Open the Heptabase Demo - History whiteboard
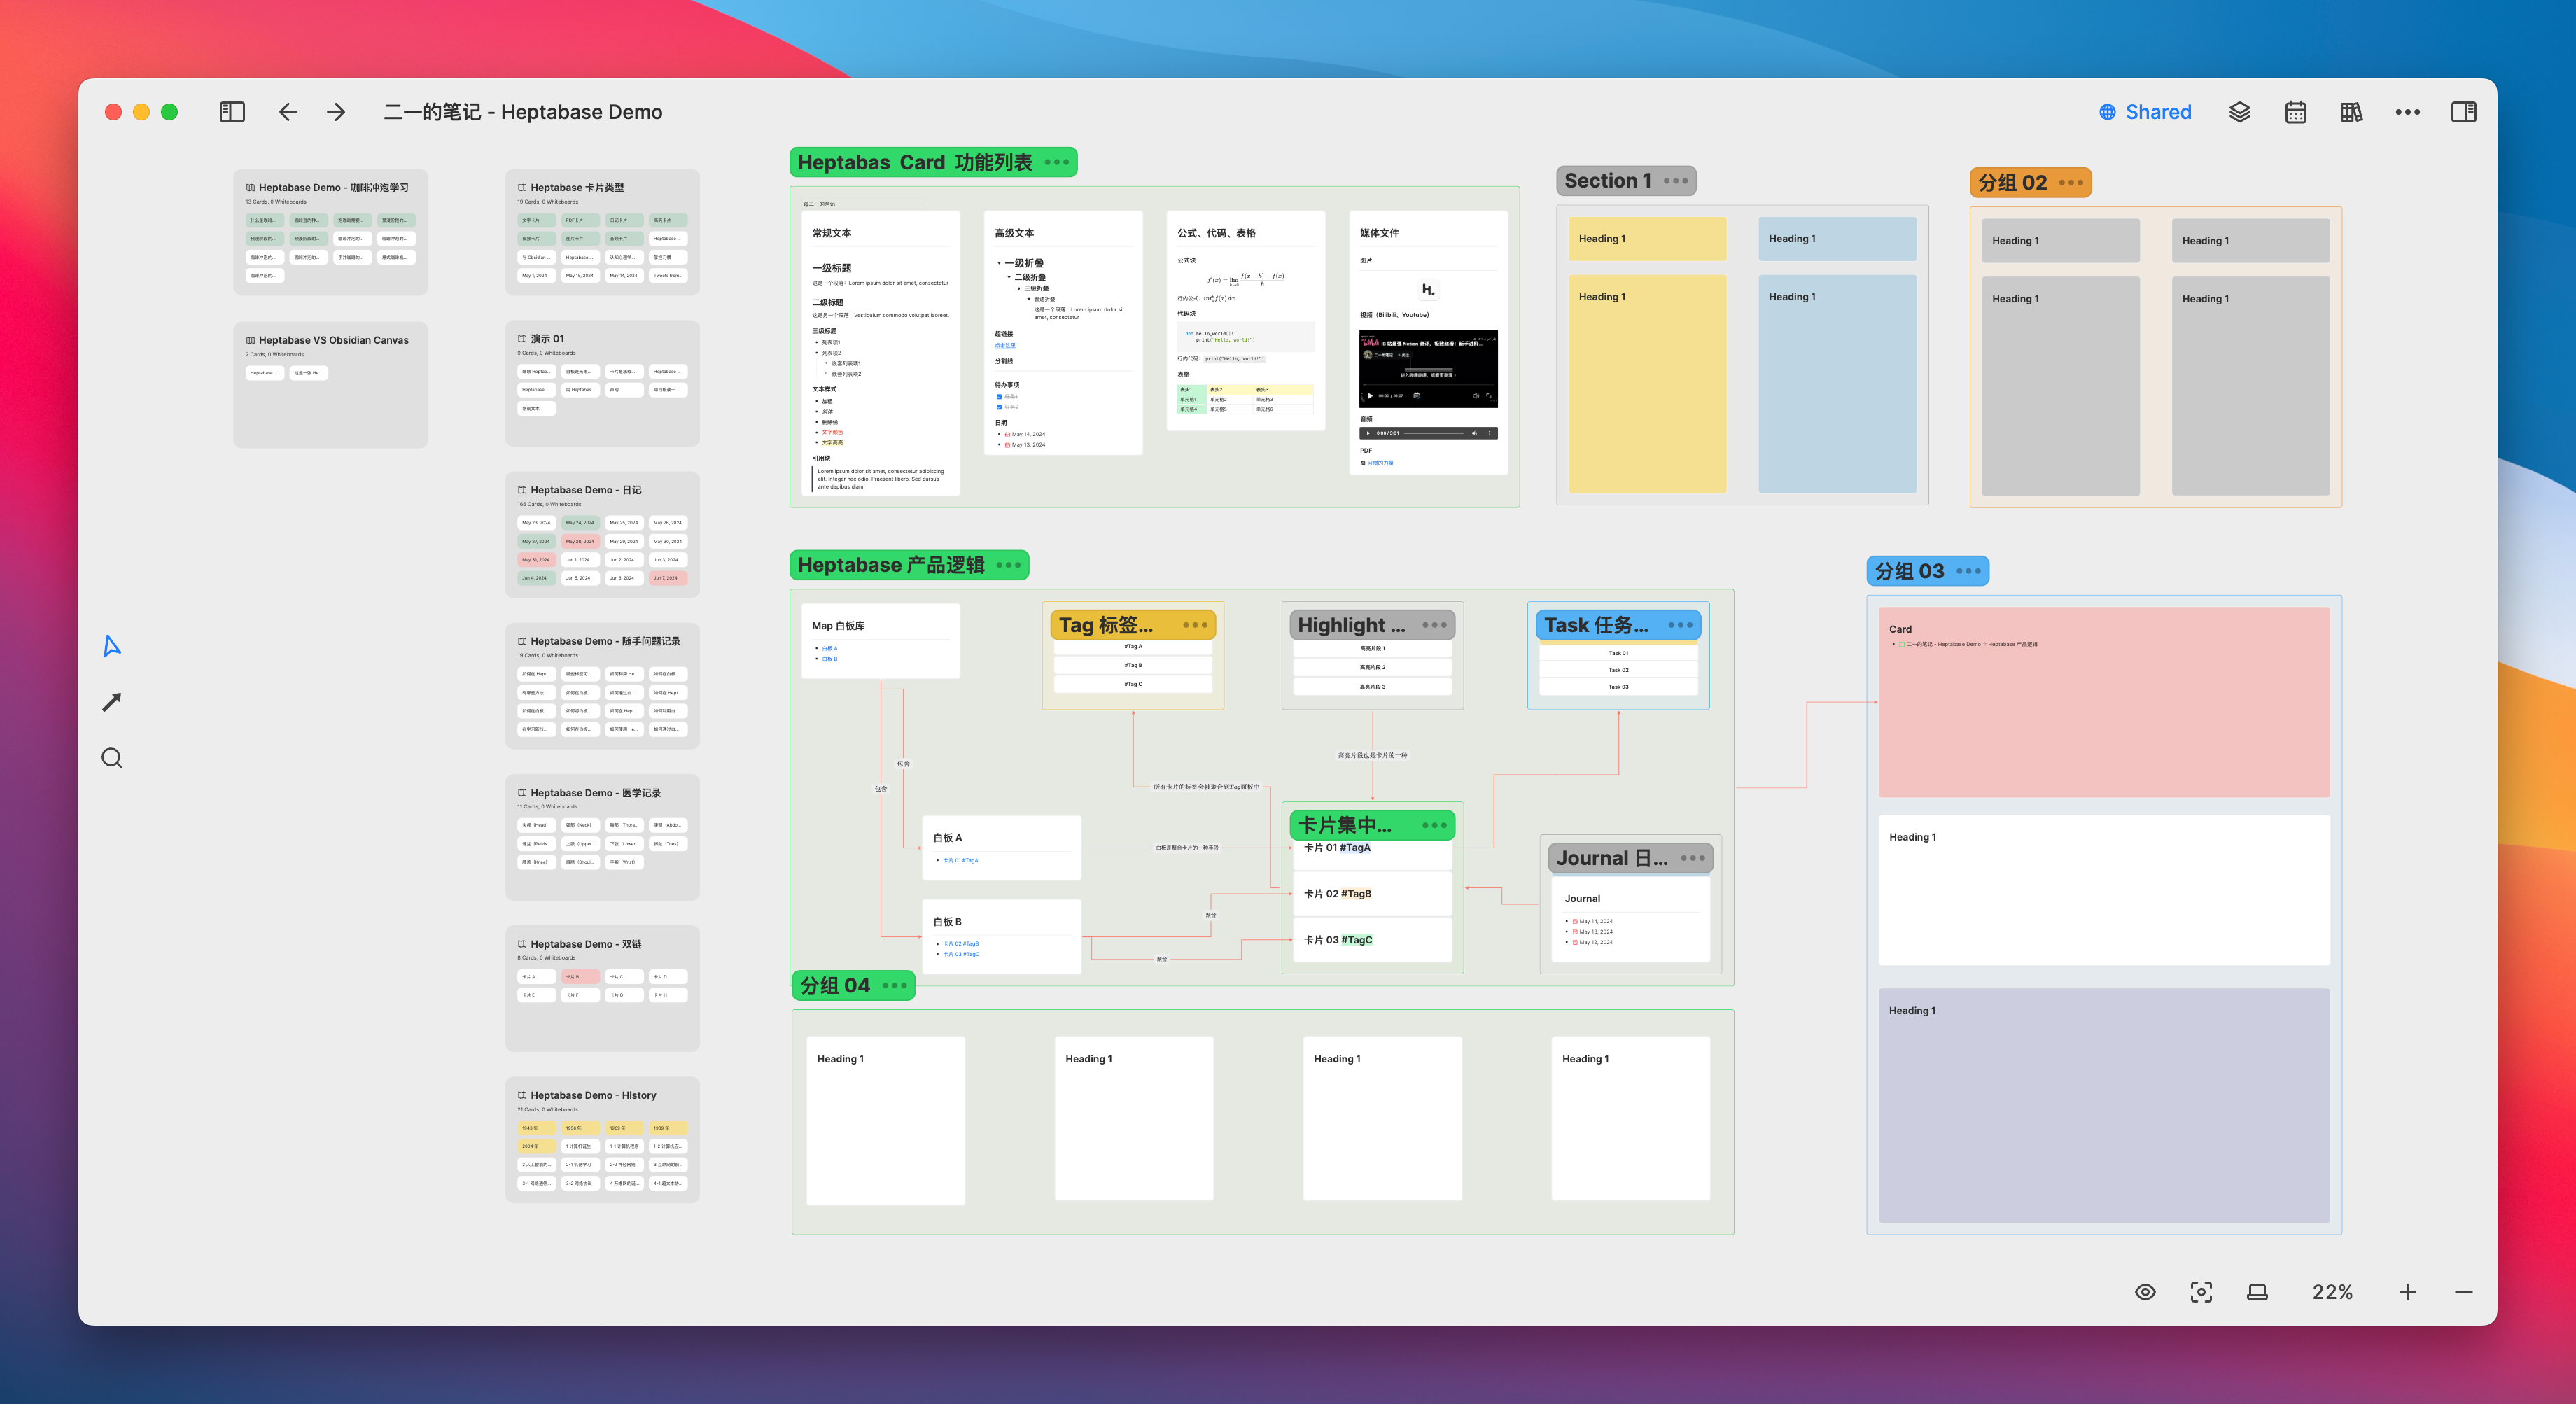 pos(602,1140)
